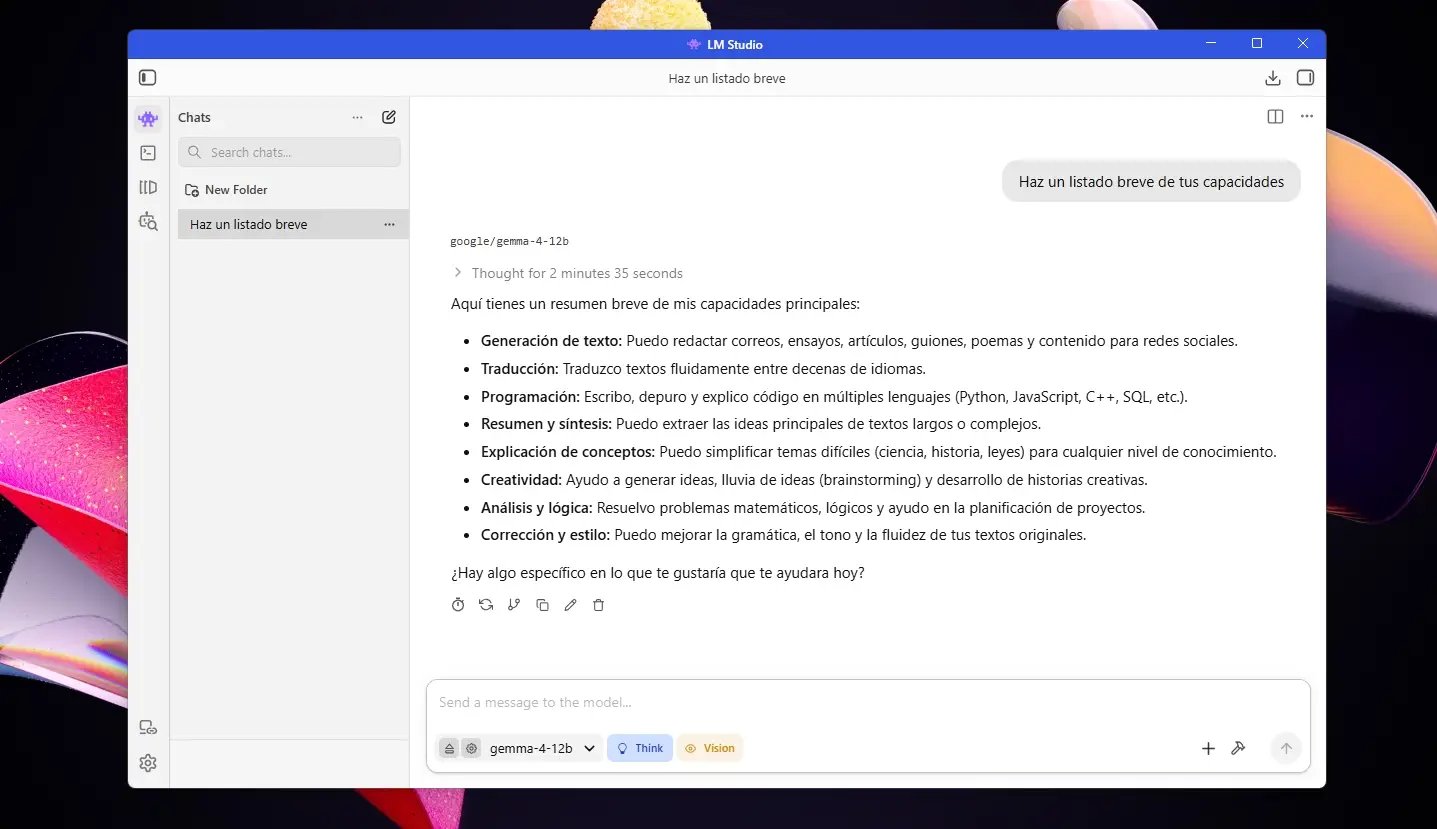Image resolution: width=1437 pixels, height=829 pixels.
Task: Toggle the Vision capability
Action: pos(710,748)
